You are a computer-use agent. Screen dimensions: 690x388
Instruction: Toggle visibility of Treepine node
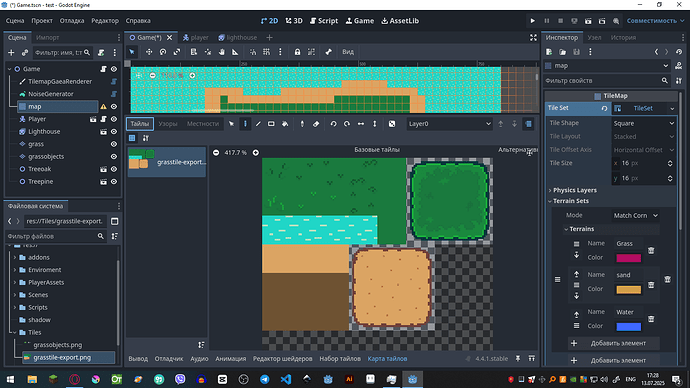click(114, 182)
